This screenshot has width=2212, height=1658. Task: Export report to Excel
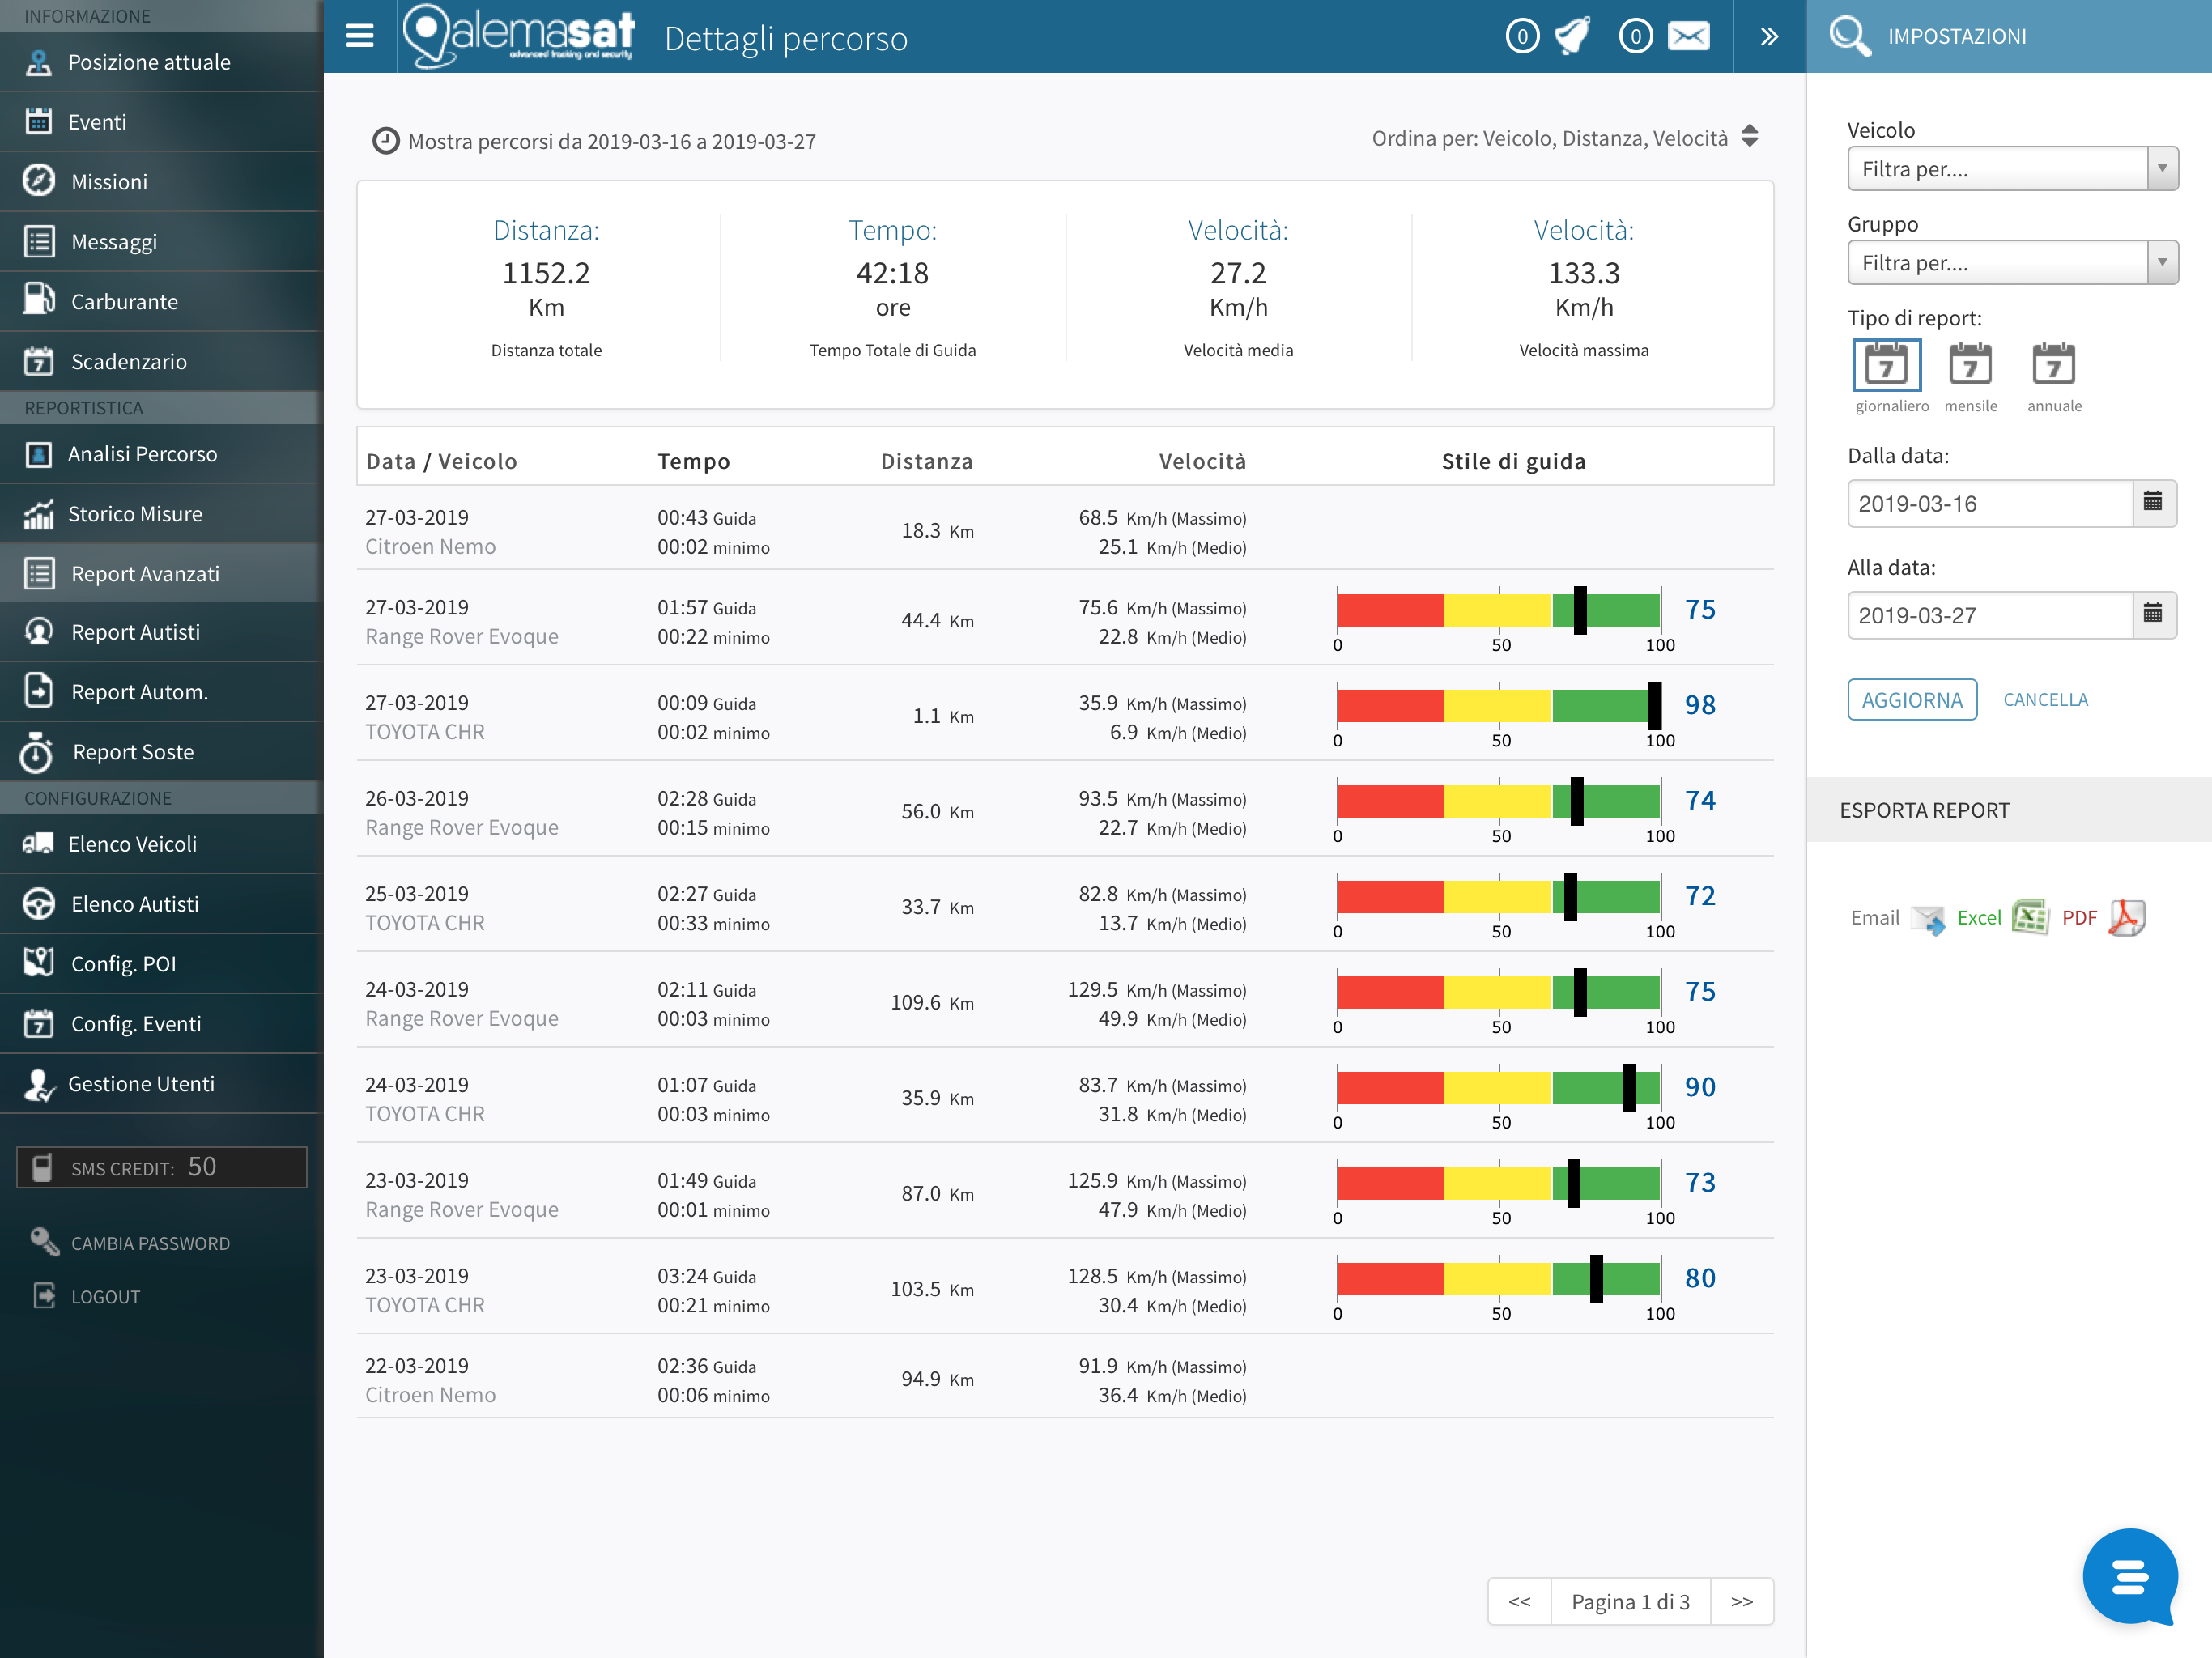point(2030,917)
